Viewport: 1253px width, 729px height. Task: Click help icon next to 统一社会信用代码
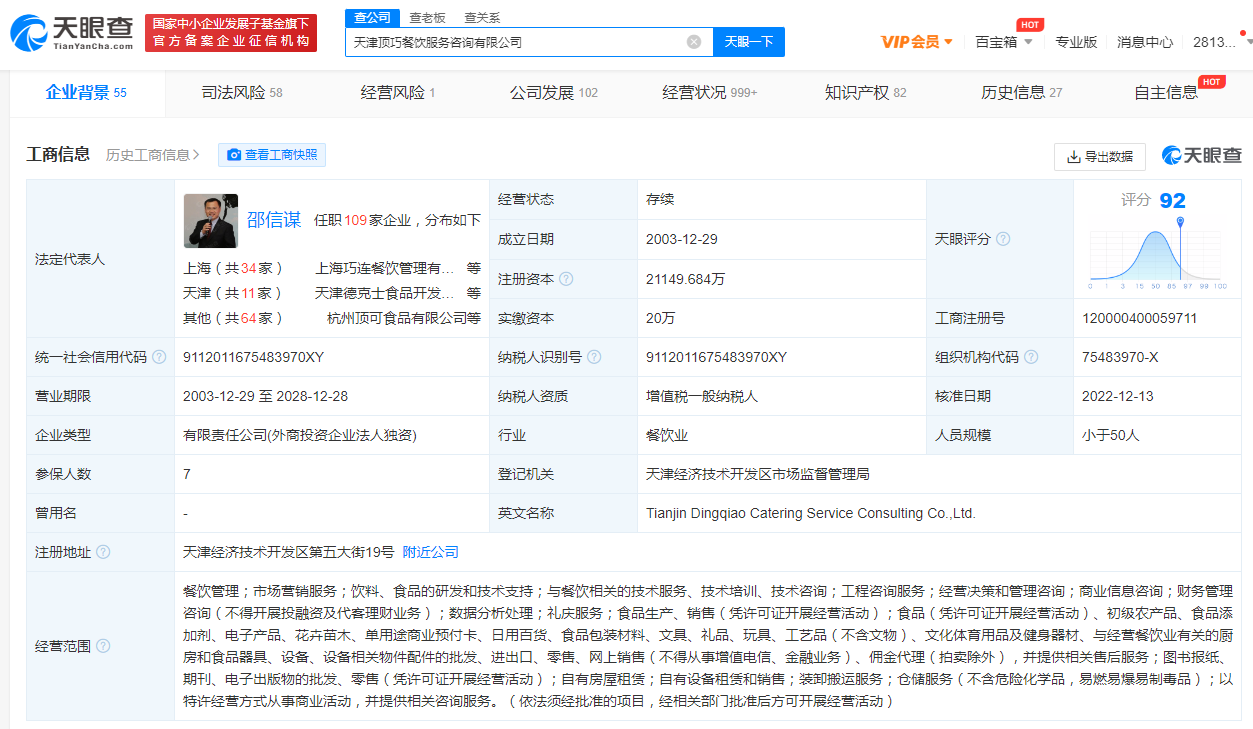159,357
